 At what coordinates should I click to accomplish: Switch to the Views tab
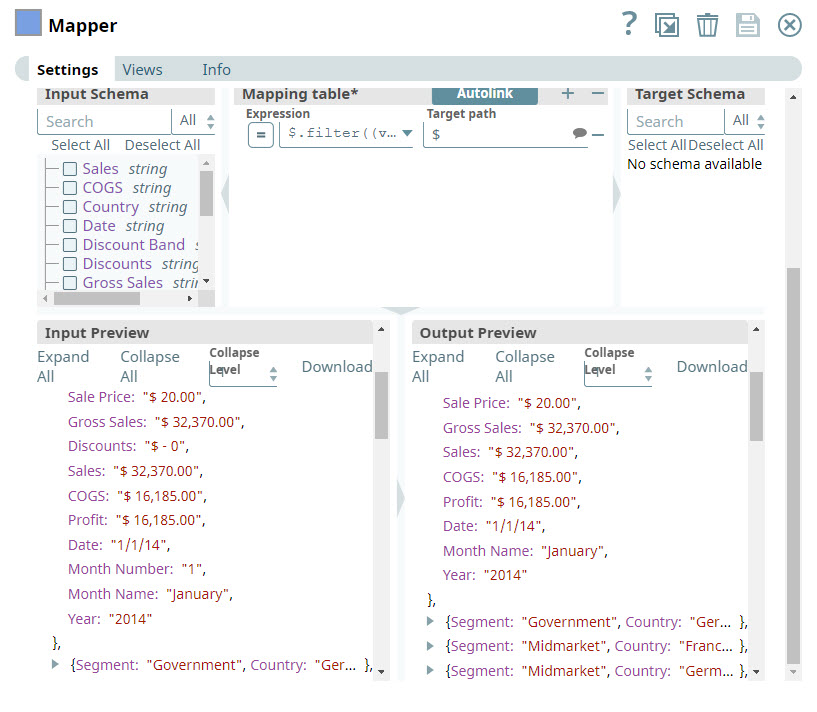(142, 69)
